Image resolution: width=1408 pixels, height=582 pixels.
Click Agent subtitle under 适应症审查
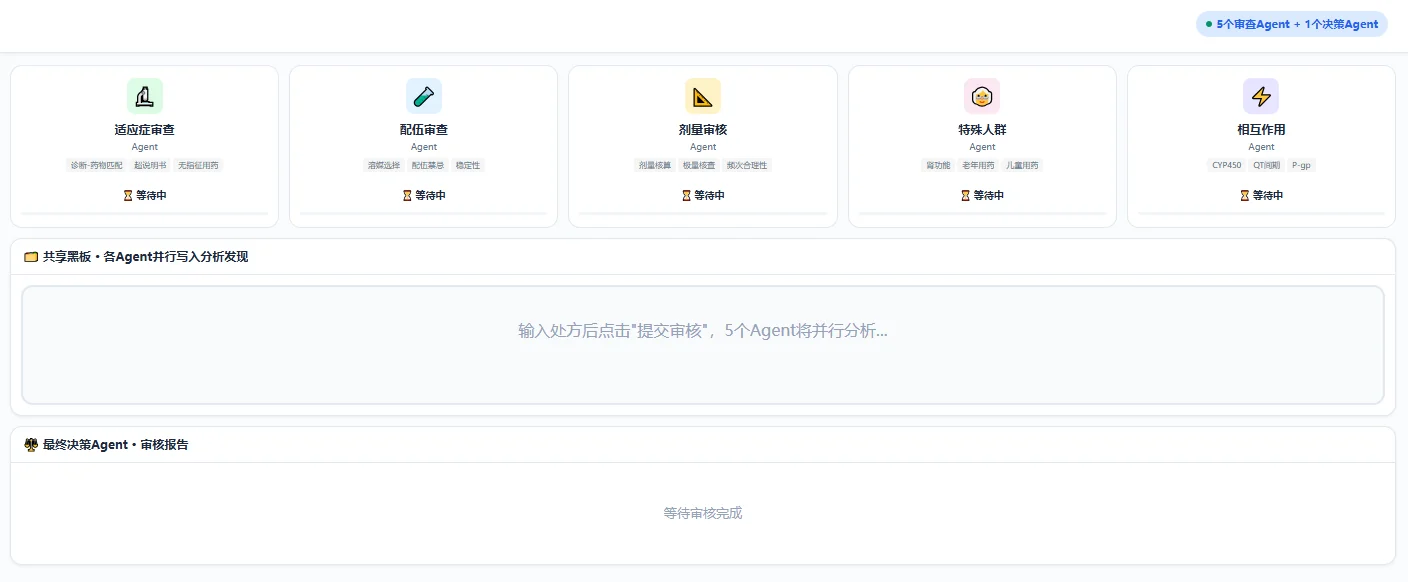[x=145, y=147]
